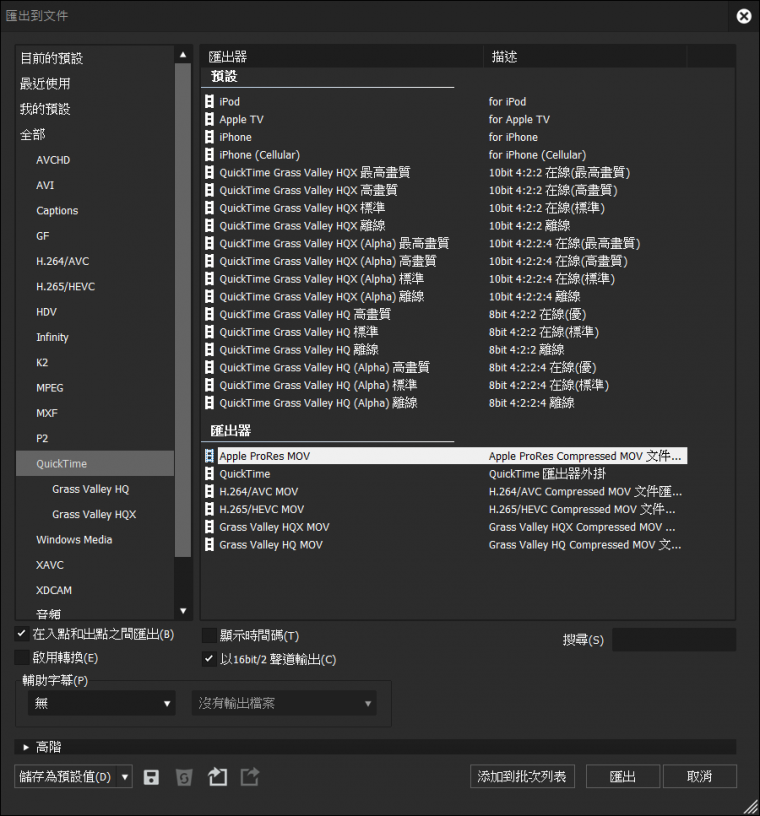Click film icon beside QuickTime exporter row
The image size is (760, 816).
tap(209, 474)
